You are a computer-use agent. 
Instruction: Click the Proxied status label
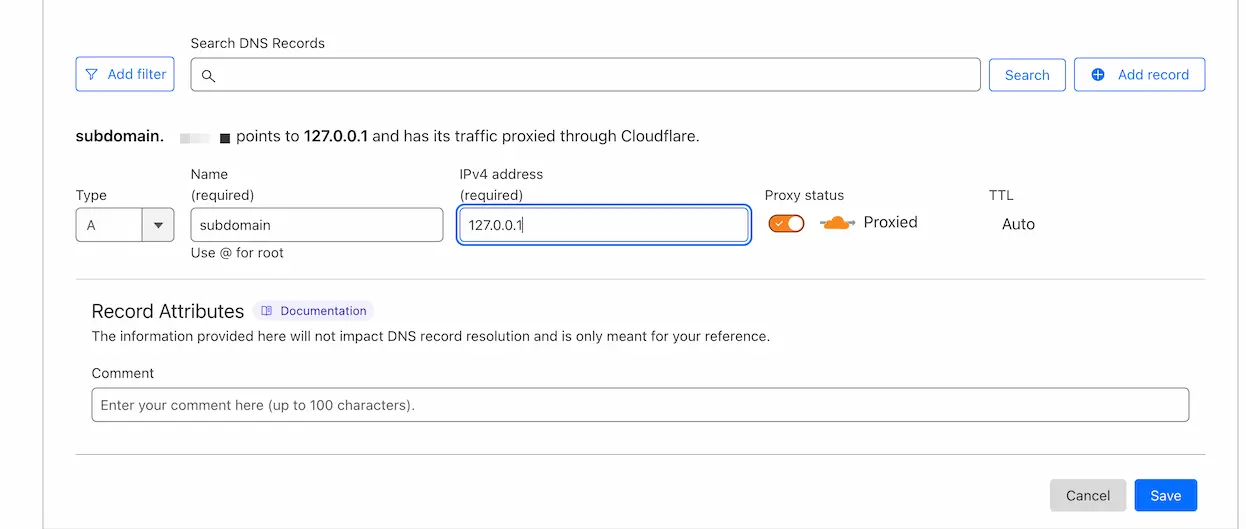tap(890, 222)
